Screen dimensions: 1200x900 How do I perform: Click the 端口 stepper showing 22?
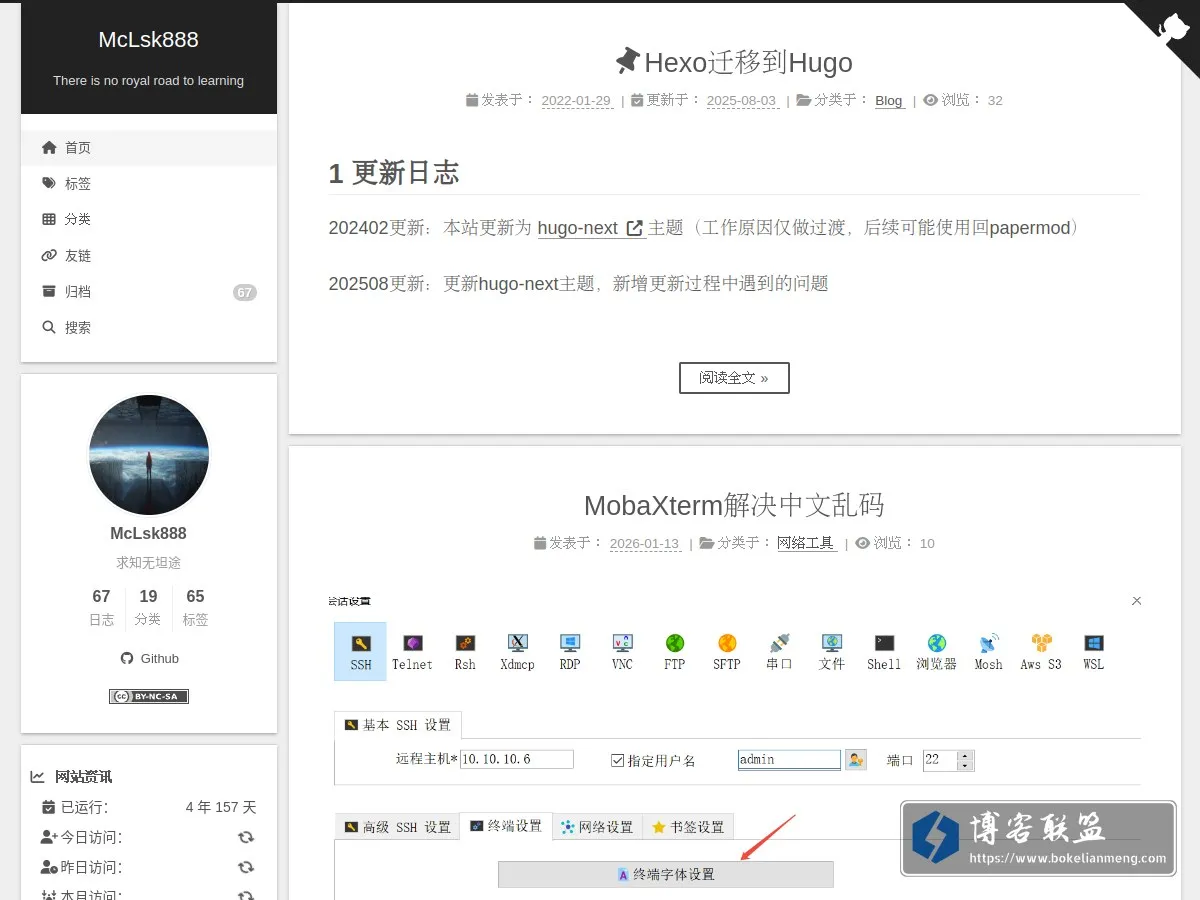(x=948, y=760)
